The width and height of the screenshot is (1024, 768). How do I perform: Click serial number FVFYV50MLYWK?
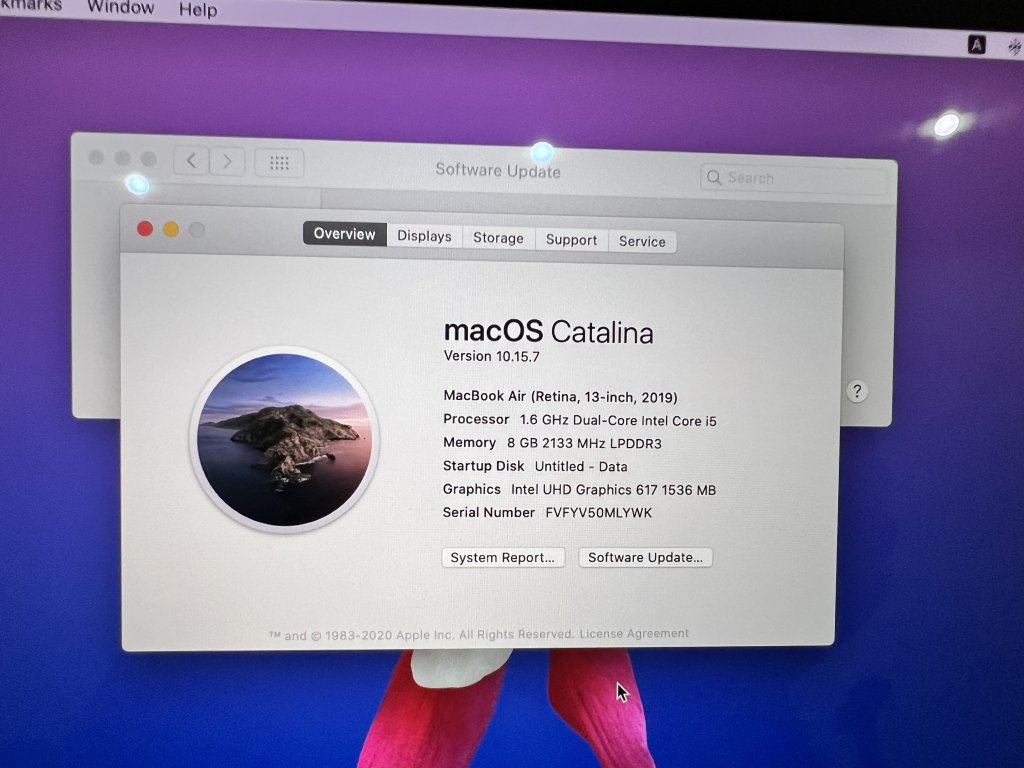click(598, 513)
